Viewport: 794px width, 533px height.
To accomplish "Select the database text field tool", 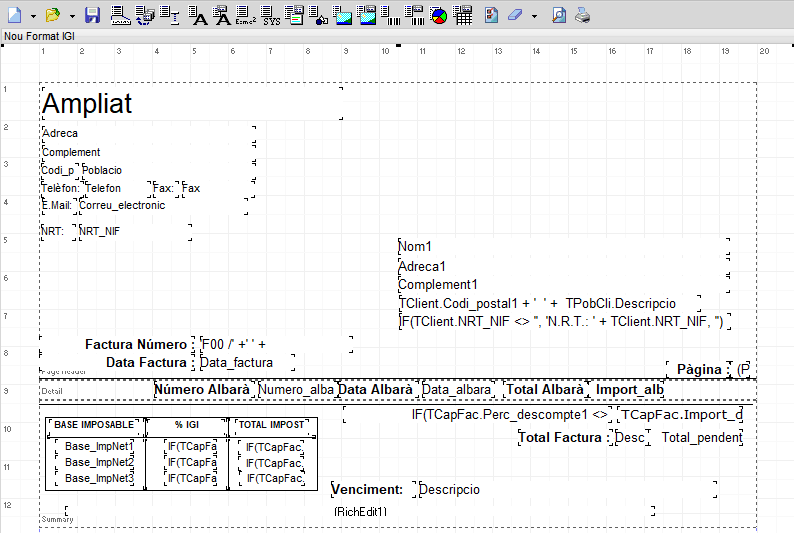I will tap(222, 15).
